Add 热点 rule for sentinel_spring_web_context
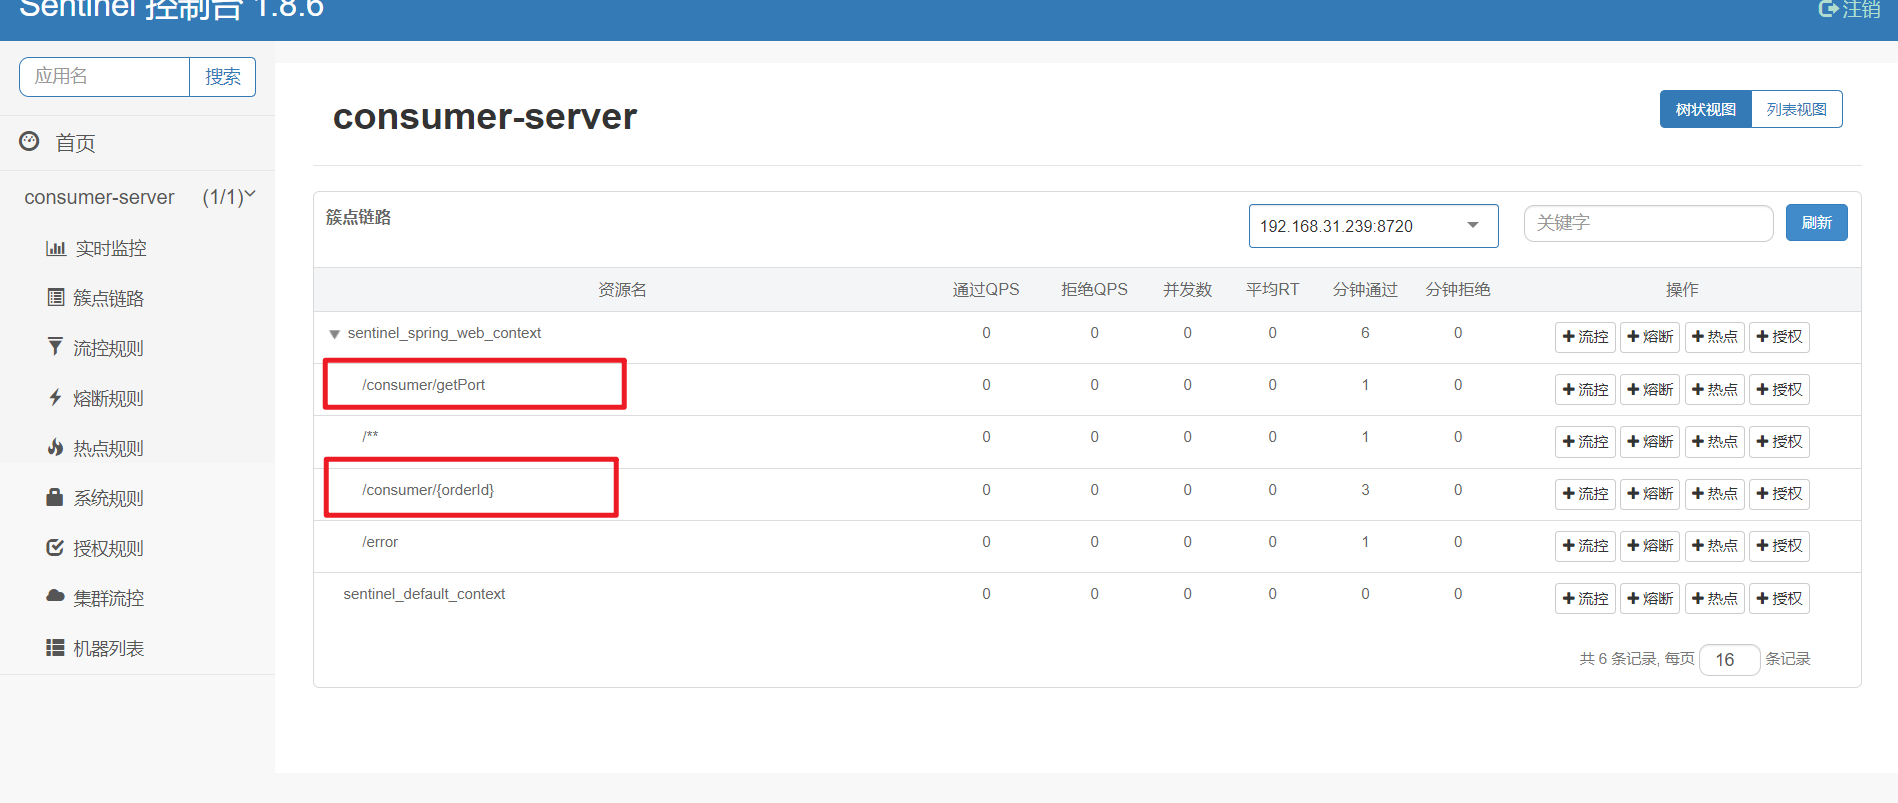Screen dimensions: 1898x803 coord(1715,337)
